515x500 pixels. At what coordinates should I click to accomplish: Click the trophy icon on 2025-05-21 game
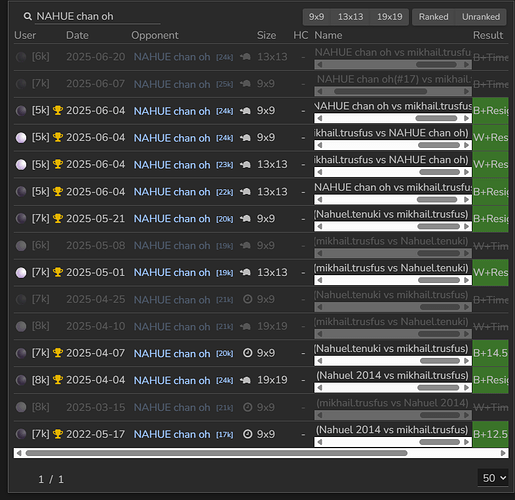click(x=58, y=219)
